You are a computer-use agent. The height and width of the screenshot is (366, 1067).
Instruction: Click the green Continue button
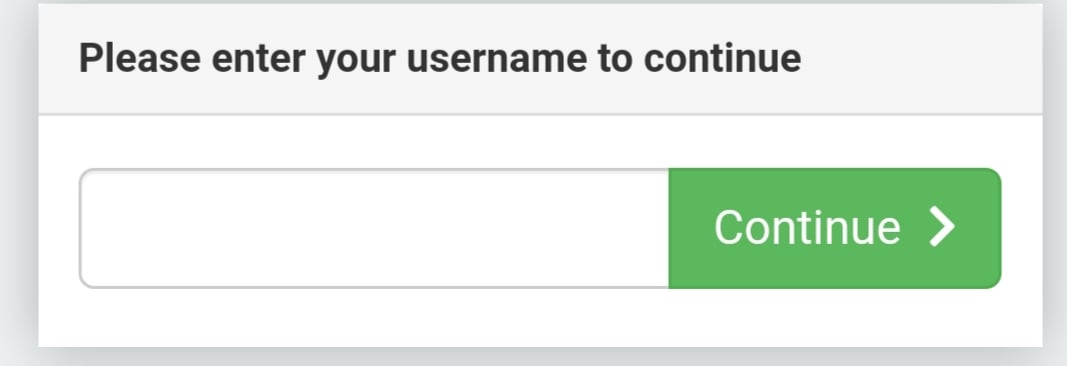(835, 228)
